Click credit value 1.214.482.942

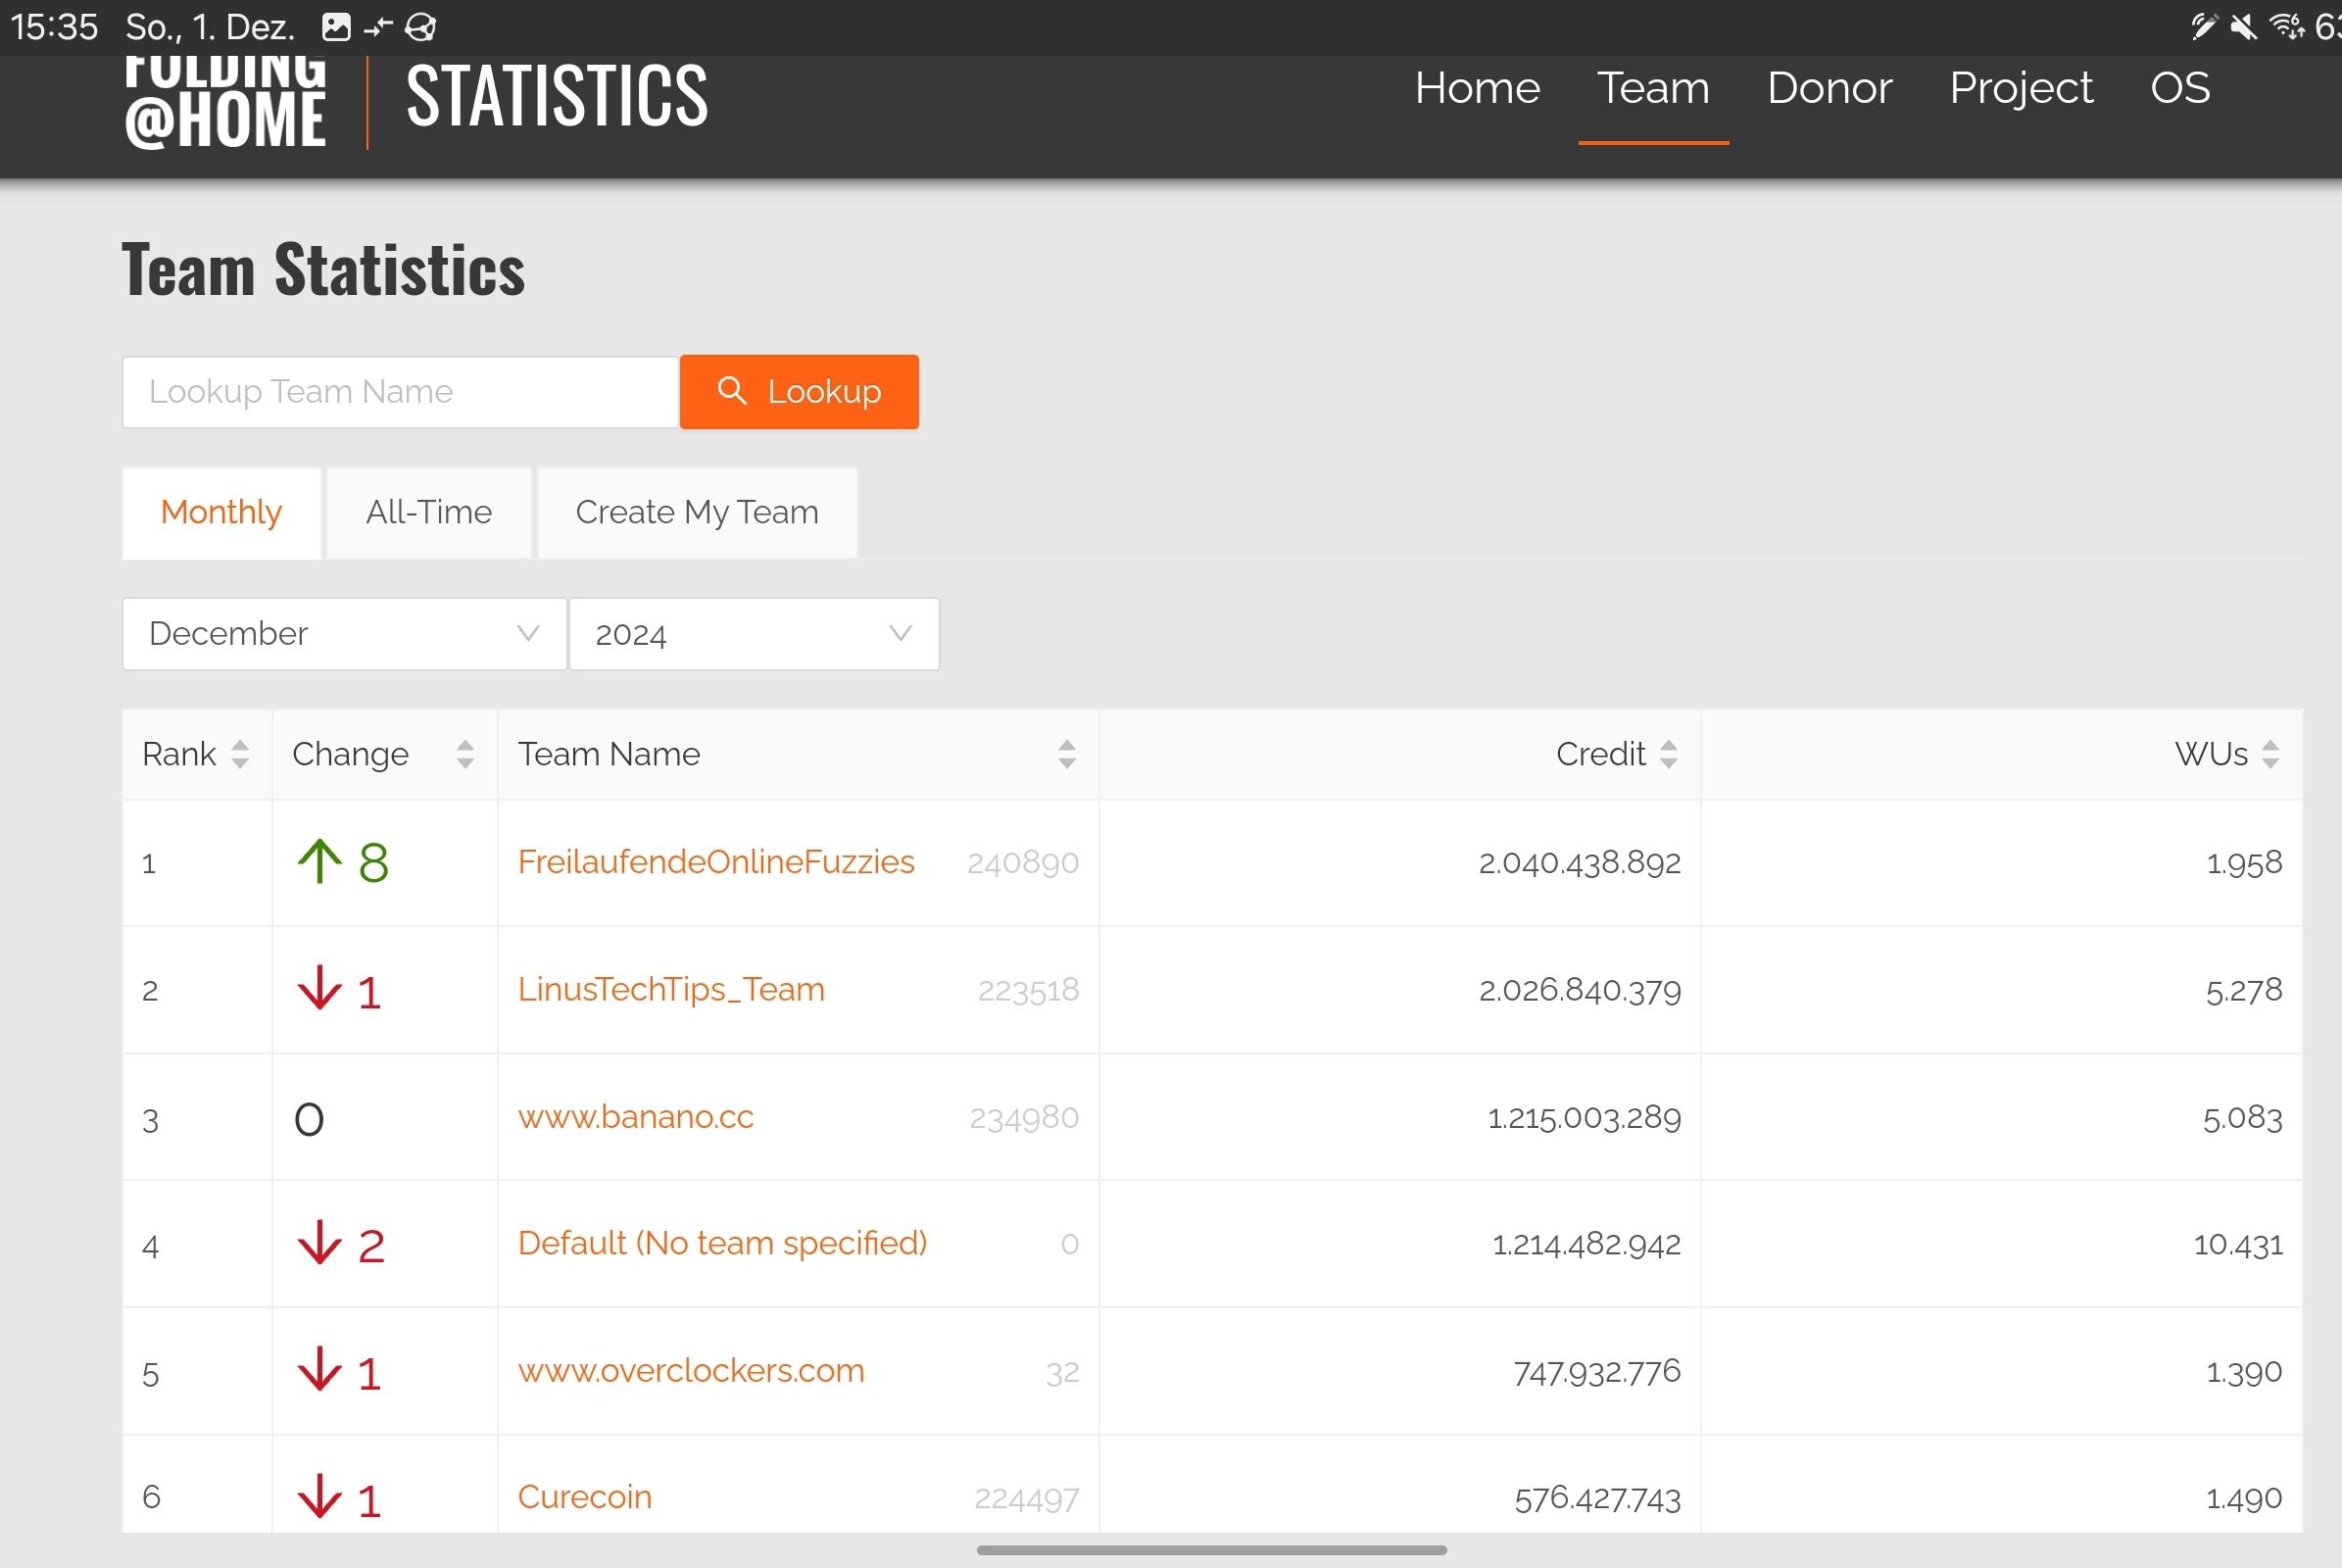[1587, 1244]
